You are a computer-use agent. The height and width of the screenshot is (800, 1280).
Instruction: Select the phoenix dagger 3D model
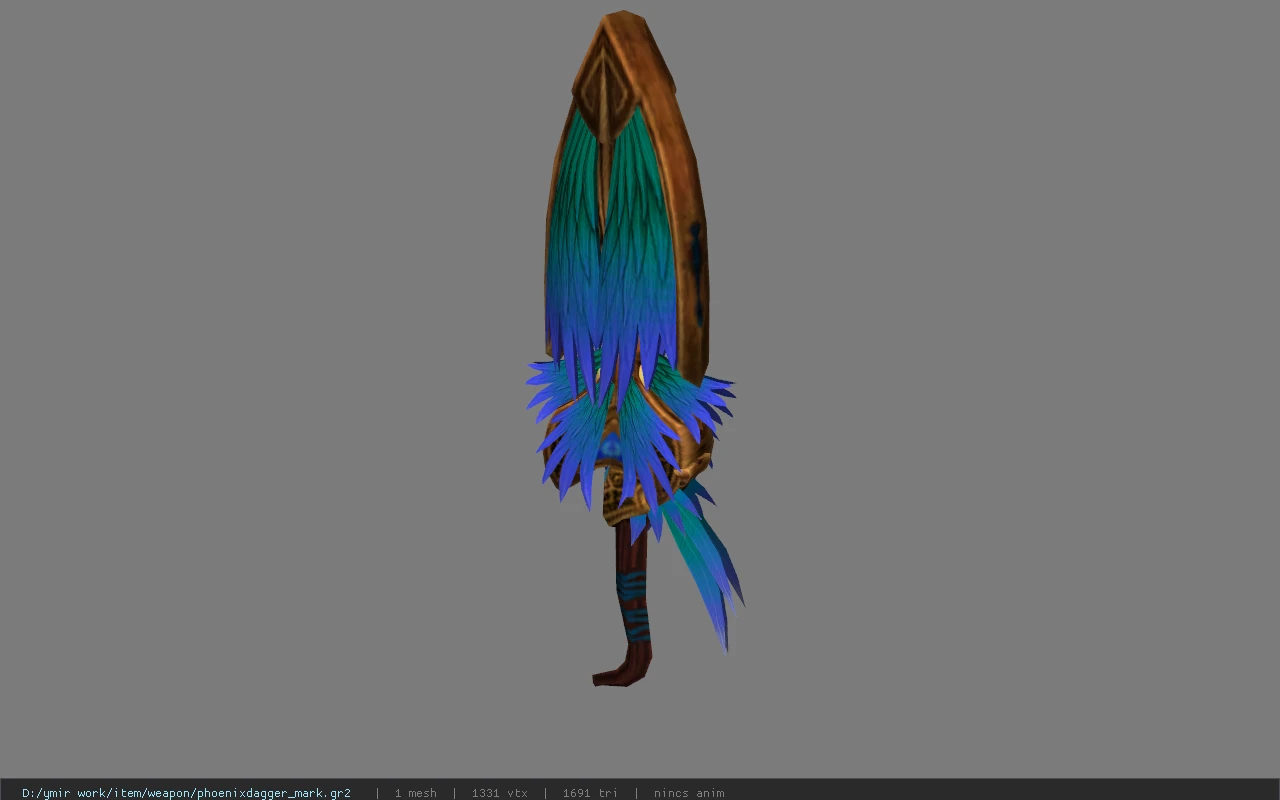(634, 348)
